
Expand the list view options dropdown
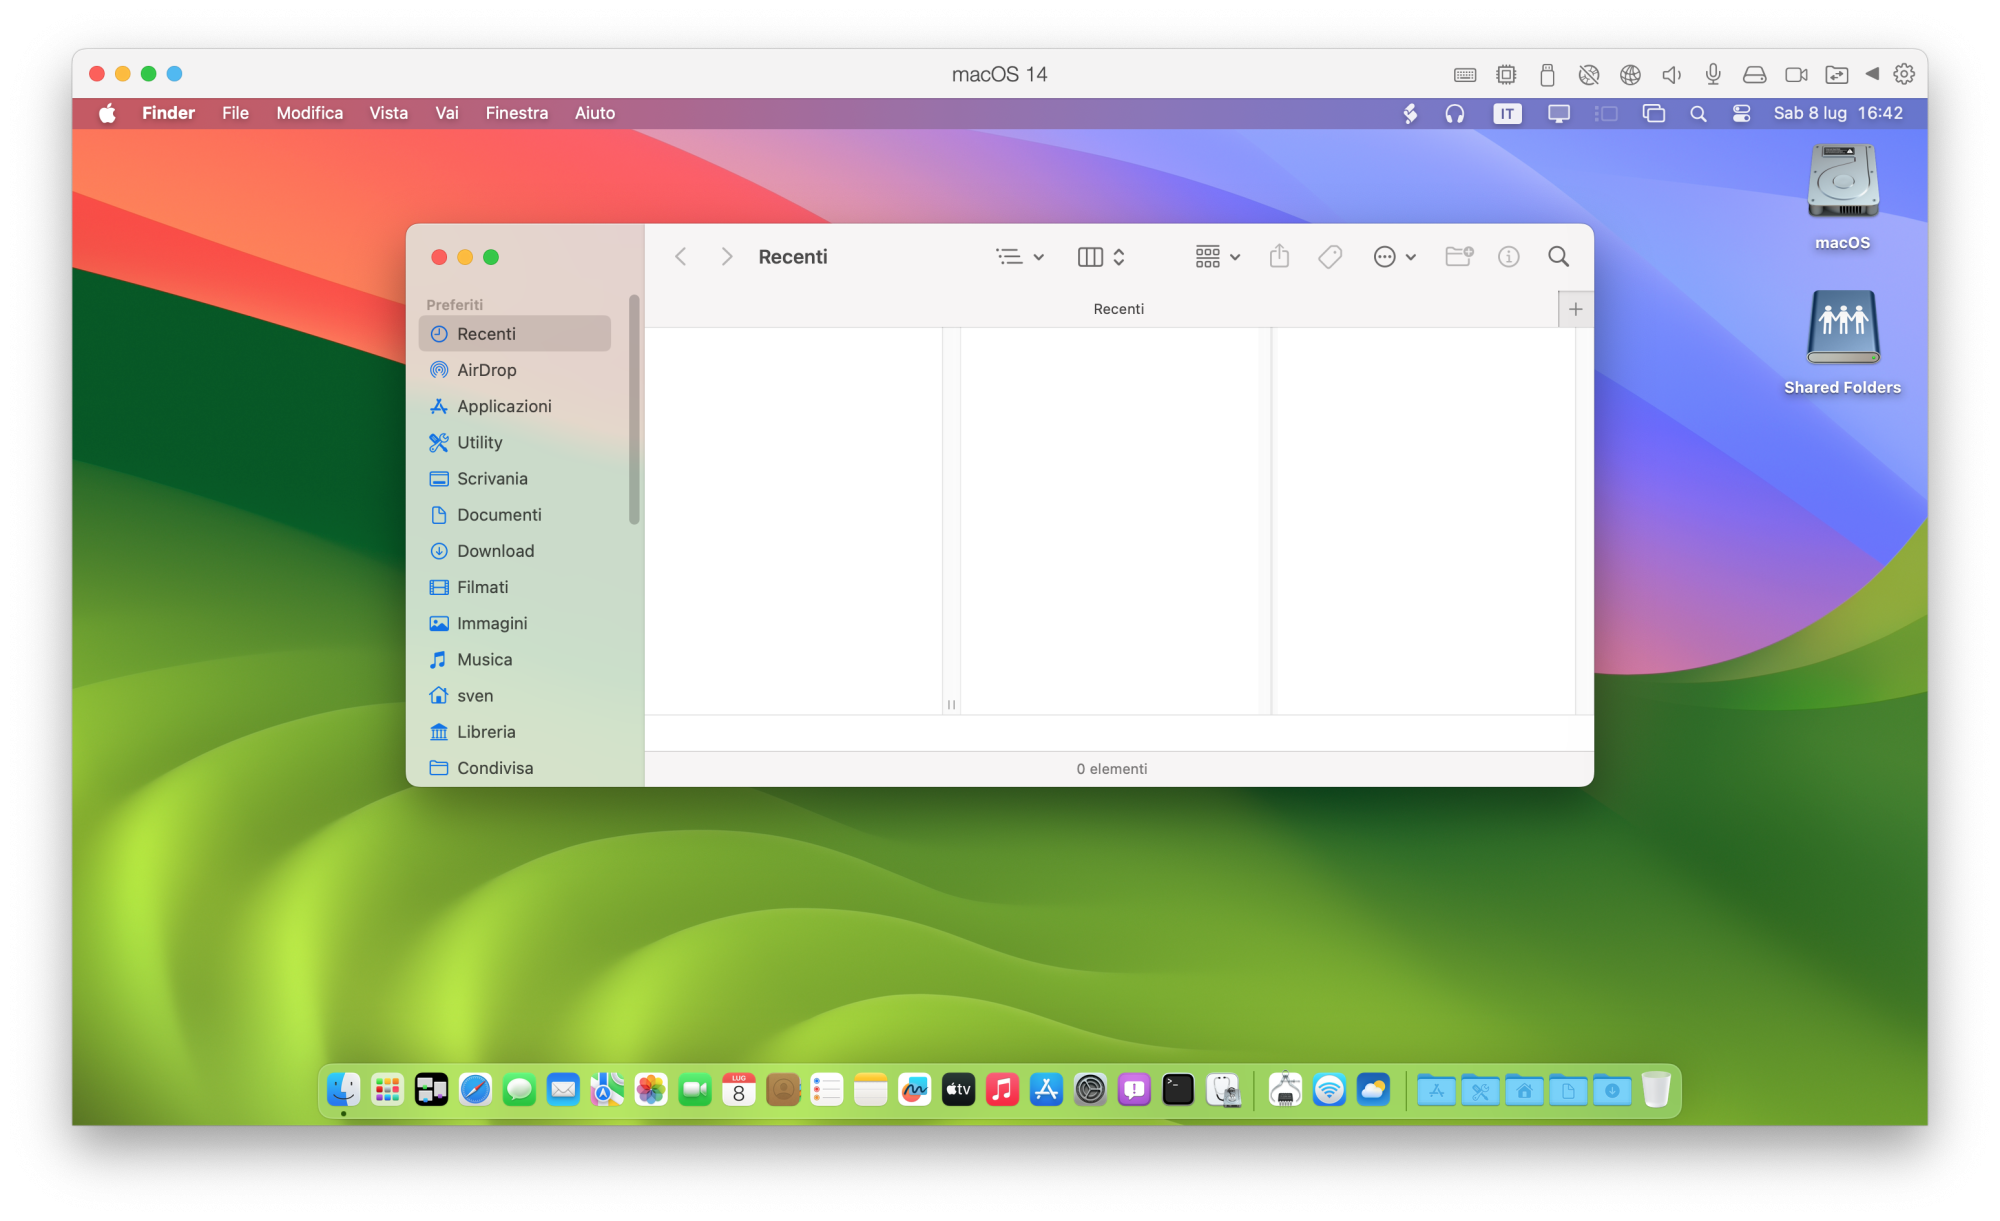pos(1020,257)
